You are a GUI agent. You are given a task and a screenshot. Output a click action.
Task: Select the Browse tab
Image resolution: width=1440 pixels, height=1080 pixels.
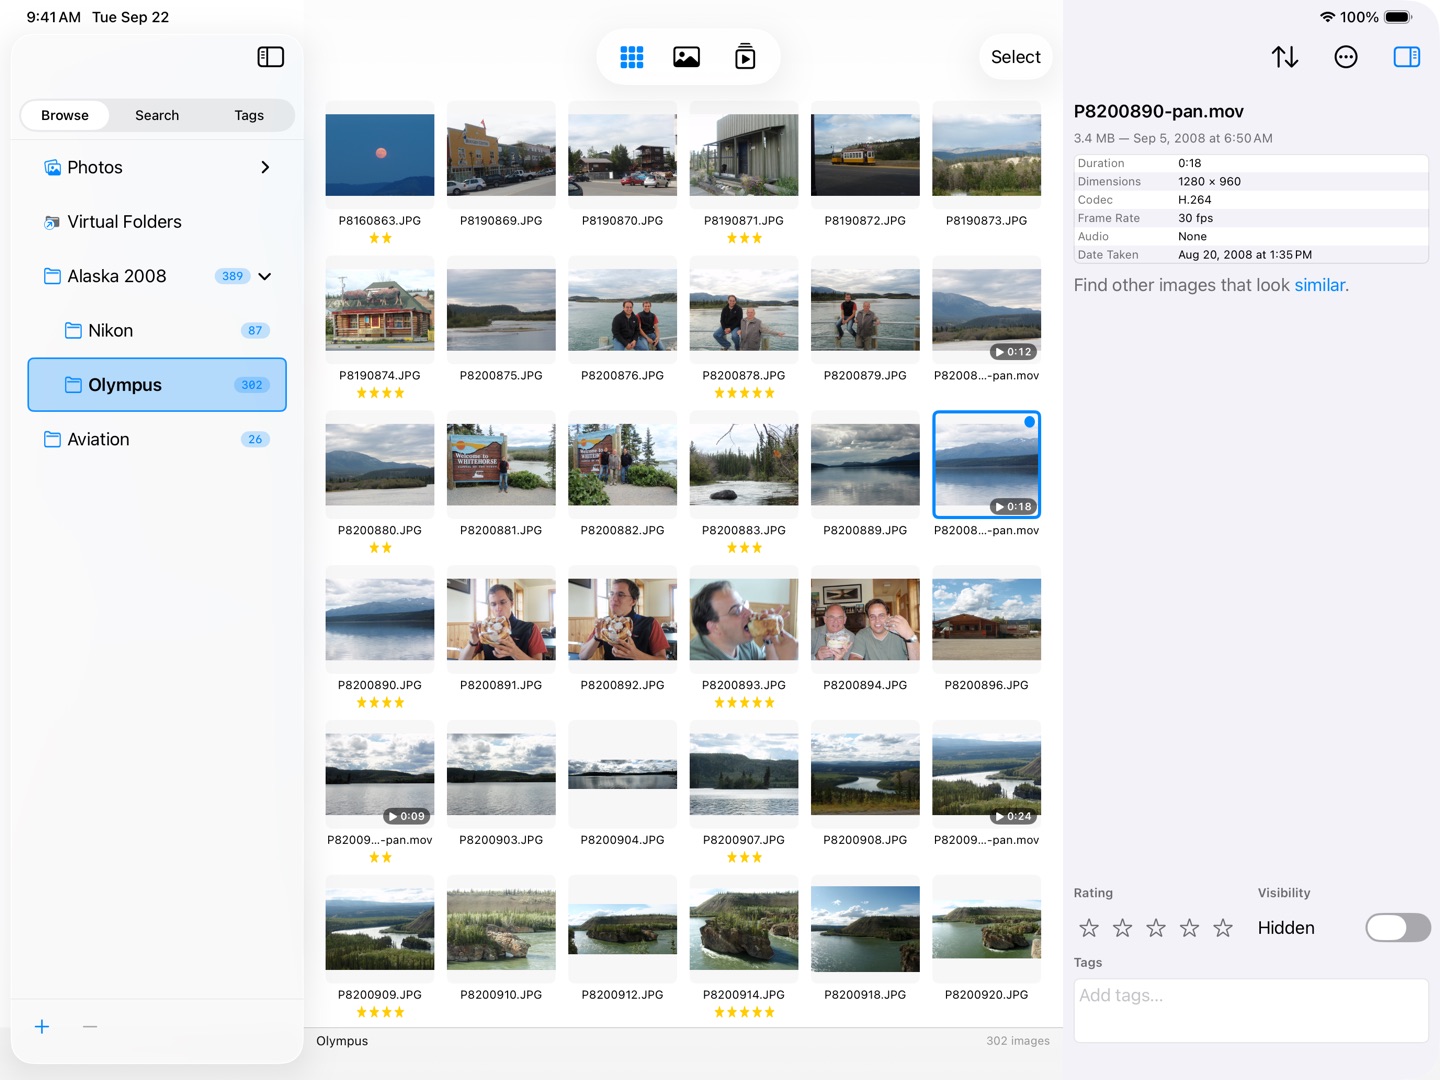click(65, 115)
